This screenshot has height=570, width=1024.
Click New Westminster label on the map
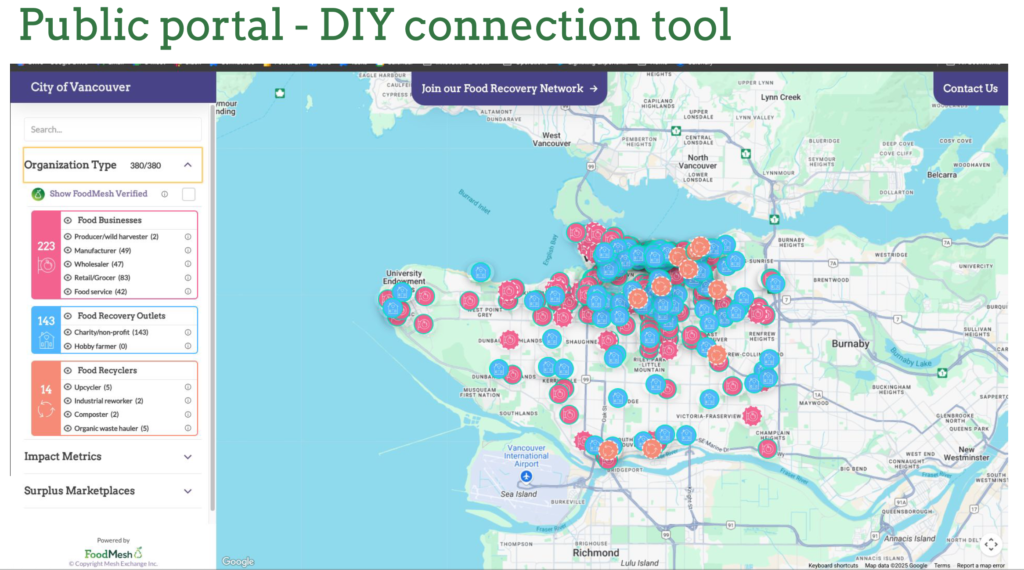click(x=967, y=453)
